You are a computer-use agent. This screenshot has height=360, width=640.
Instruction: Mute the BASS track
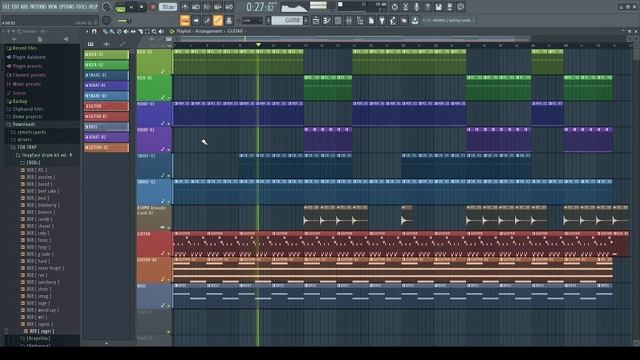[169, 305]
